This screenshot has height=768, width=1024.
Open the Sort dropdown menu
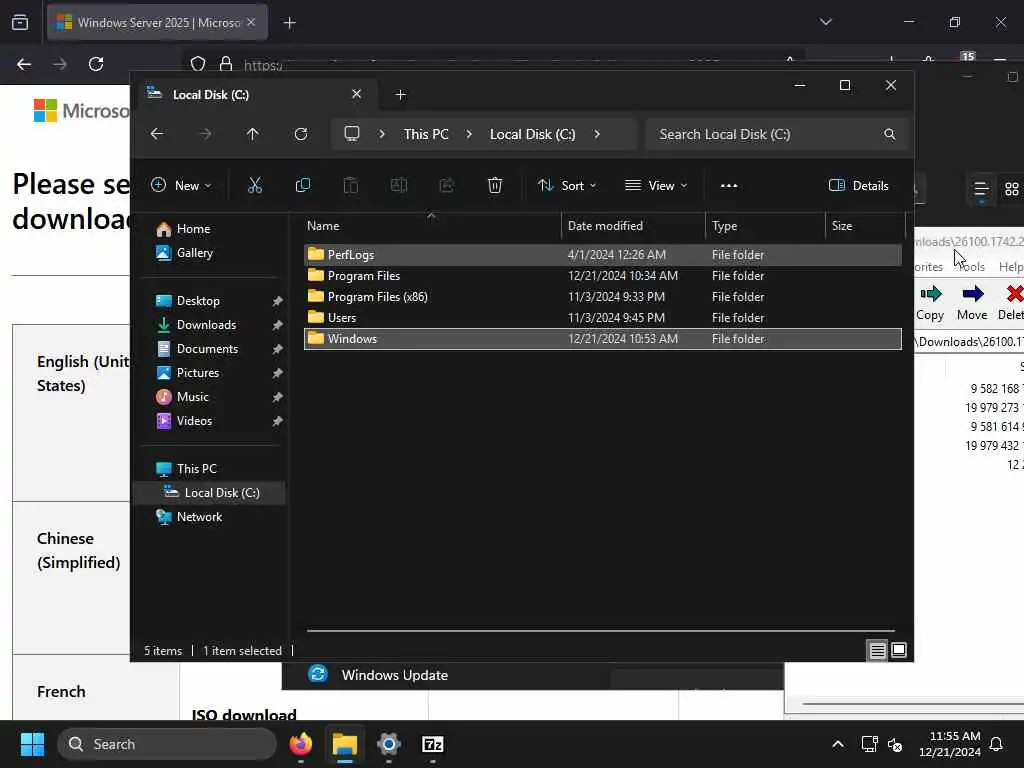(567, 185)
